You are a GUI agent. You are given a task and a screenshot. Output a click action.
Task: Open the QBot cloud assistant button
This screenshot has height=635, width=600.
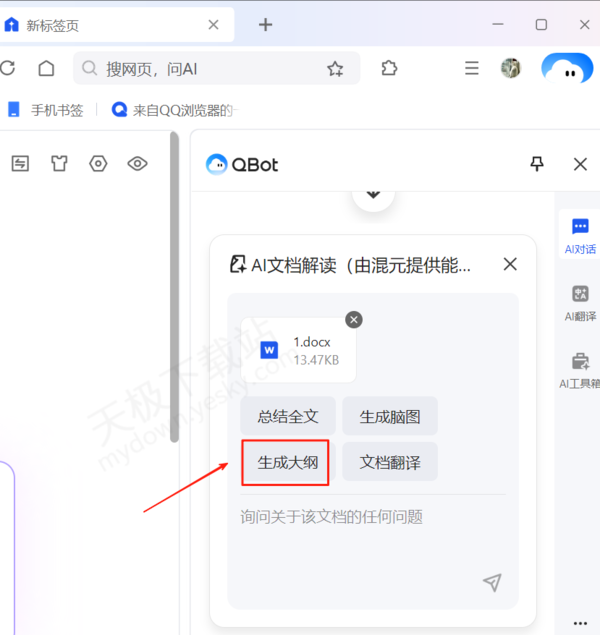click(567, 69)
